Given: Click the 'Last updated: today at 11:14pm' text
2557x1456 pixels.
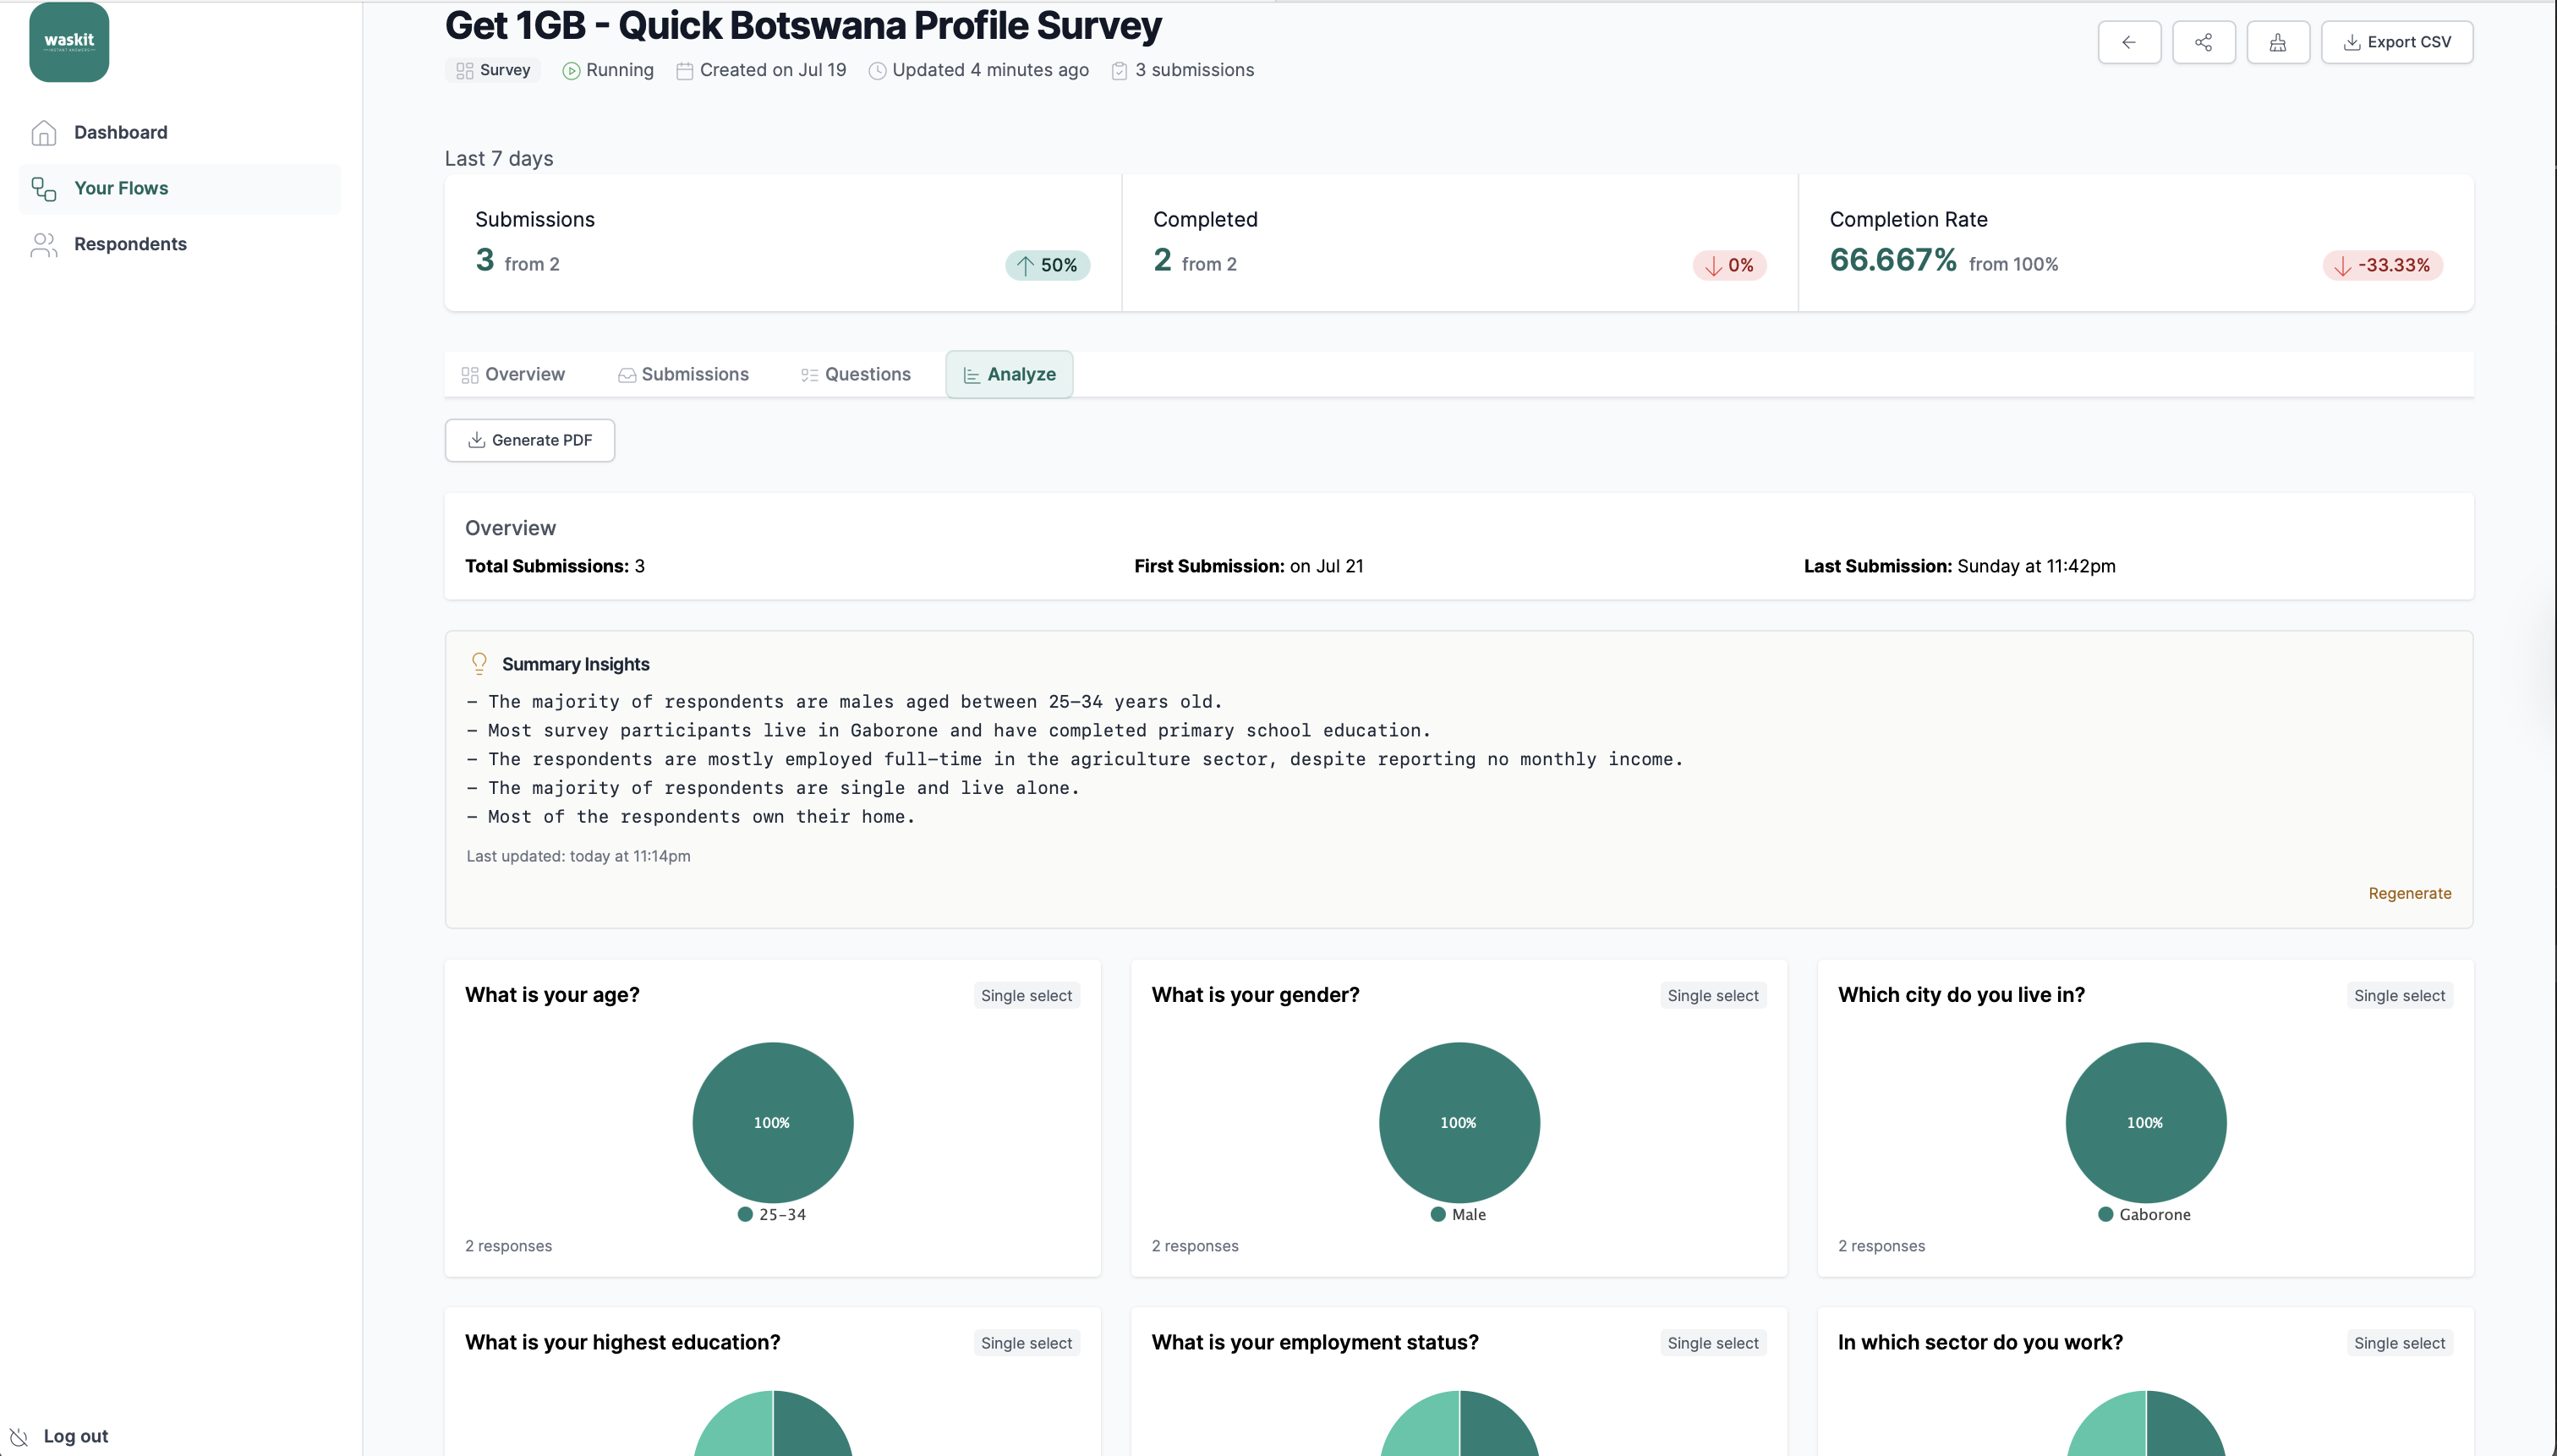Looking at the screenshot, I should [x=578, y=856].
